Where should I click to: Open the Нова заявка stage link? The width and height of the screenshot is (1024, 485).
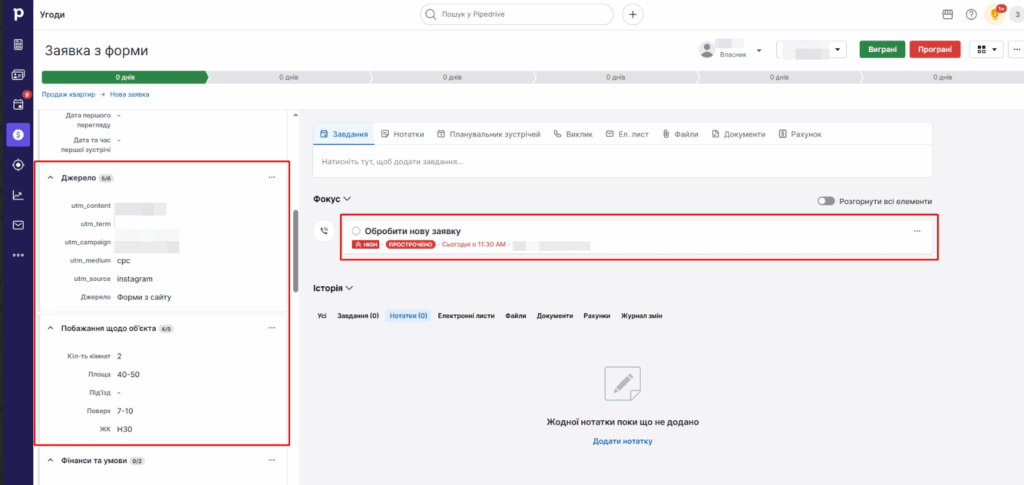[129, 95]
